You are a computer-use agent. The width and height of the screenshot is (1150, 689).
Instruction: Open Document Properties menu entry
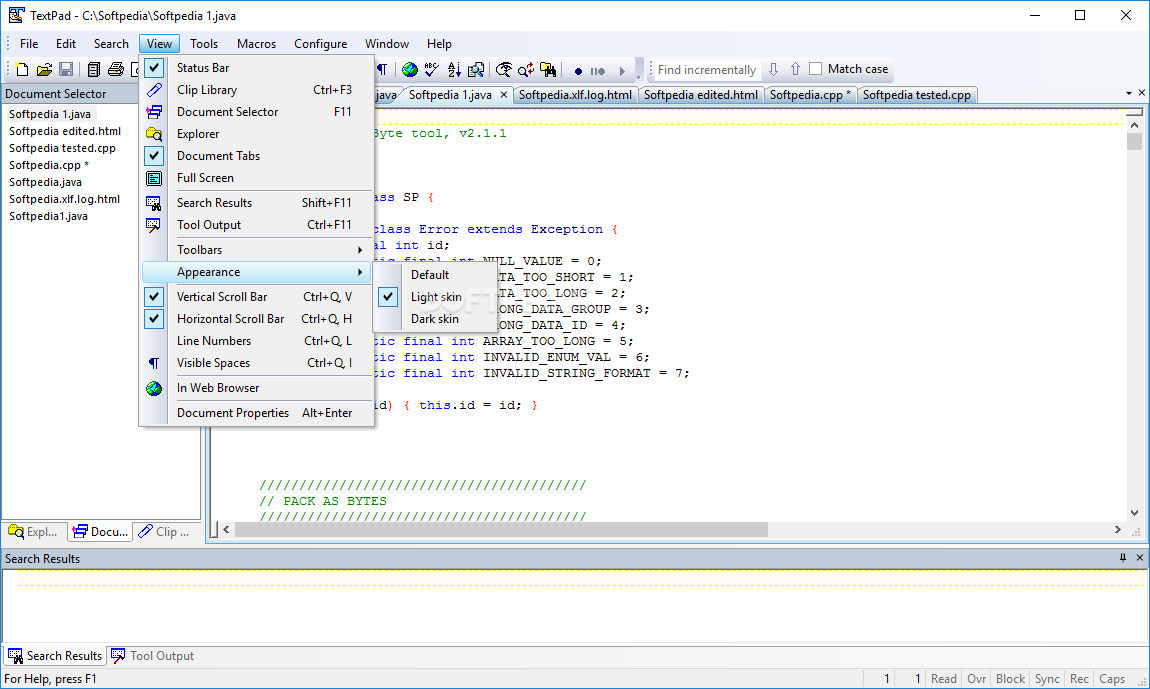[x=257, y=413]
